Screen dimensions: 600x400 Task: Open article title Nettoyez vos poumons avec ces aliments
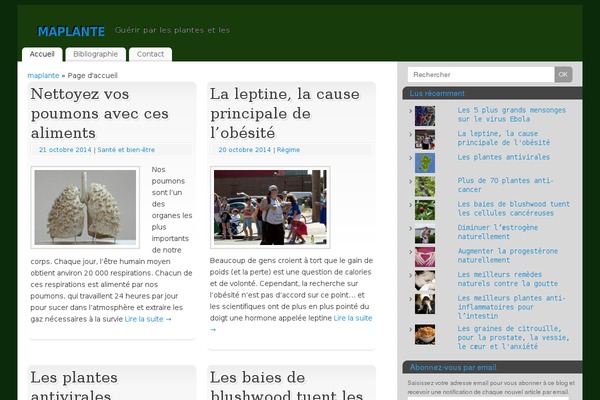99,113
